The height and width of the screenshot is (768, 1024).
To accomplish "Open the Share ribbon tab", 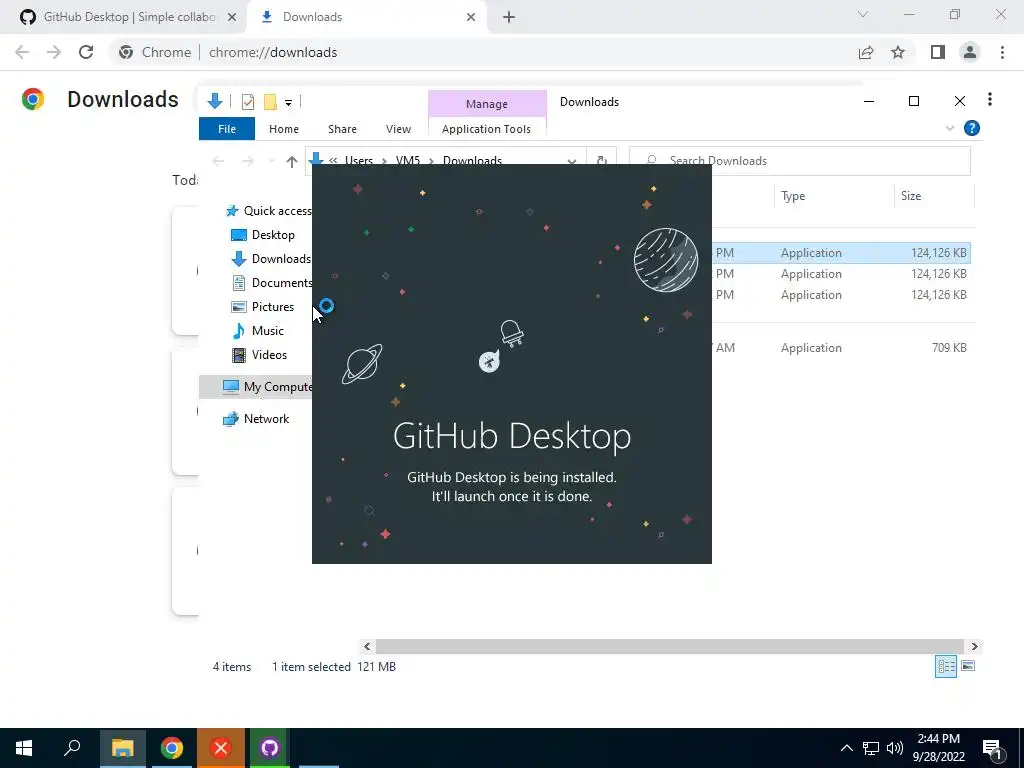I will (342, 129).
